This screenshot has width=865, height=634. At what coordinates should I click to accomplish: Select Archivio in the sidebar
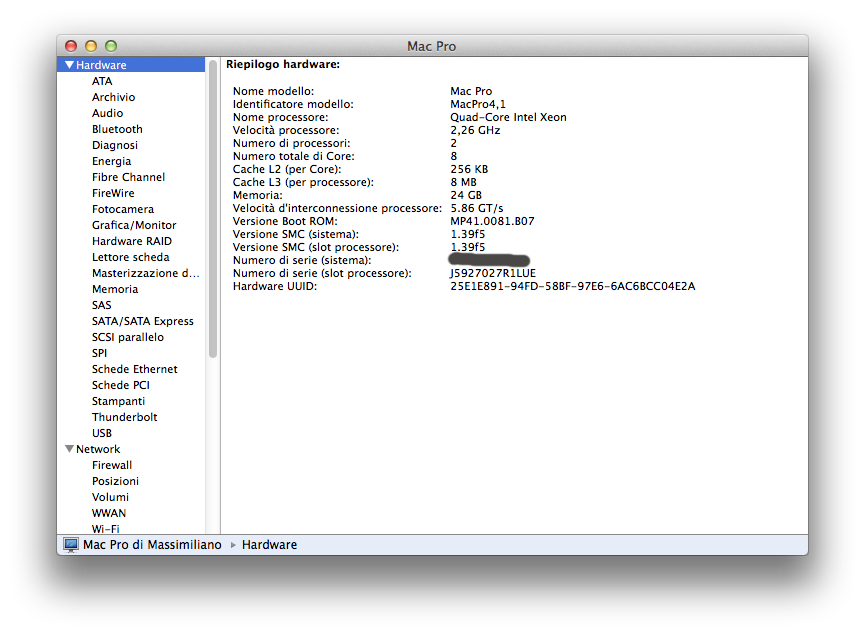[113, 97]
